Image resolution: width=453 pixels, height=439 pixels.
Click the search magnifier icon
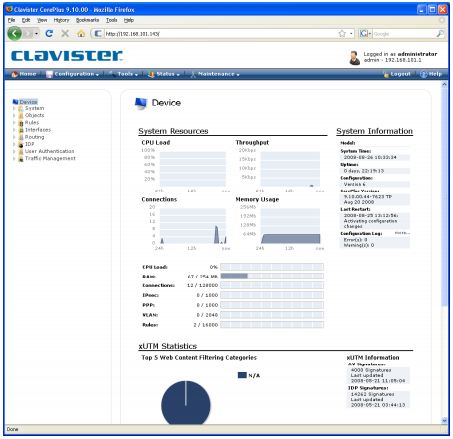click(440, 34)
